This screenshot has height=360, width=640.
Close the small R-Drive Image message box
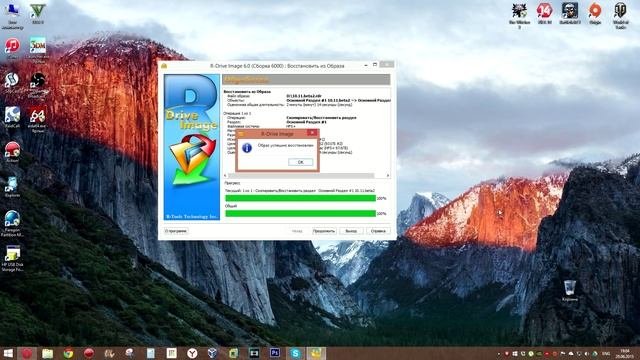click(312, 133)
